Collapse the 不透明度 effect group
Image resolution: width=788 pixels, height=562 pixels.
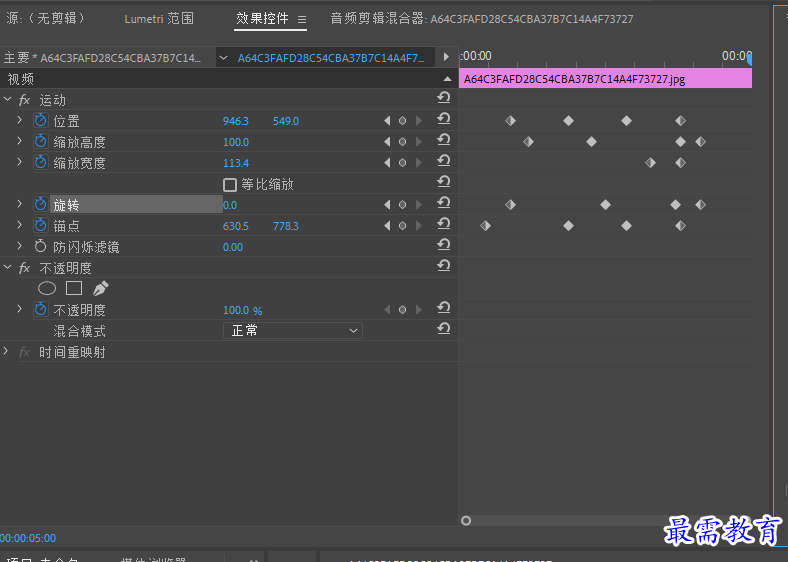(8, 267)
